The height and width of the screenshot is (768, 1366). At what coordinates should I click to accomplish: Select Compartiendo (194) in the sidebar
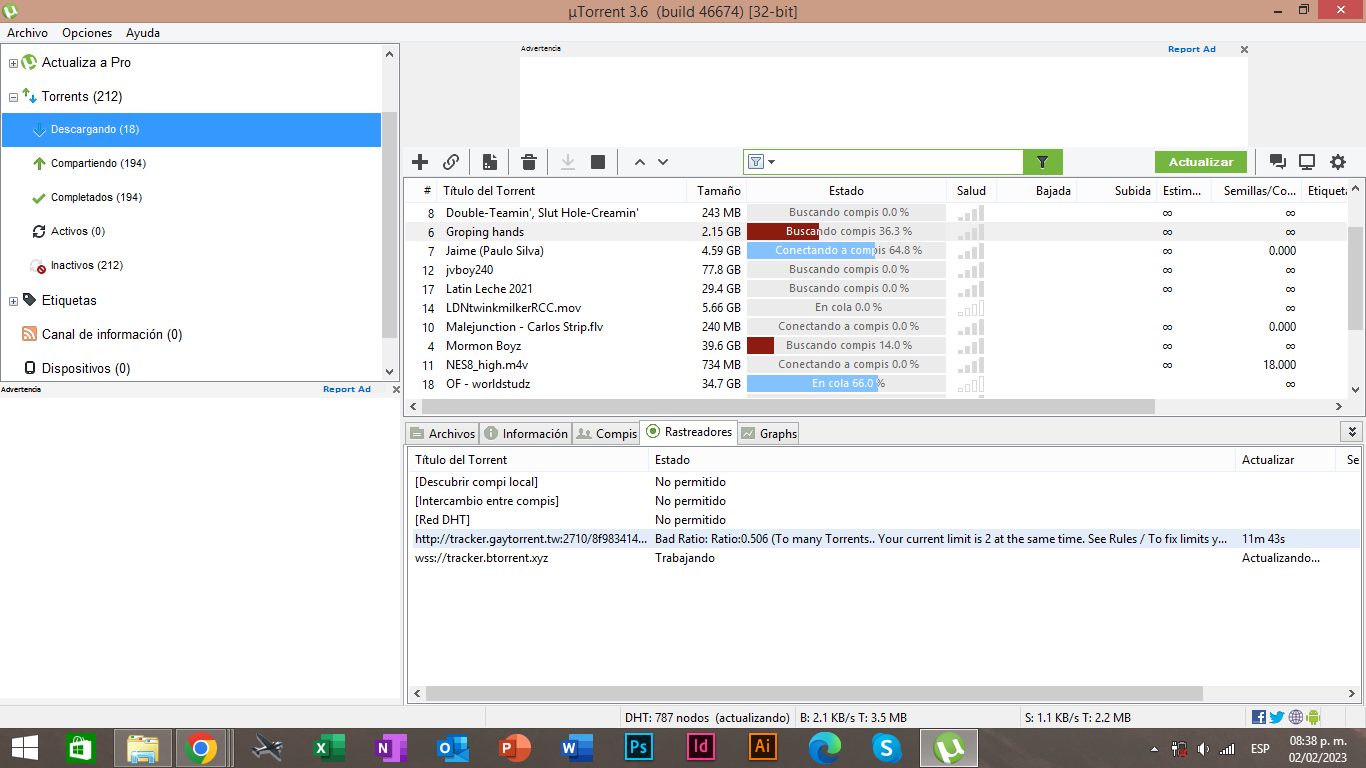click(98, 163)
